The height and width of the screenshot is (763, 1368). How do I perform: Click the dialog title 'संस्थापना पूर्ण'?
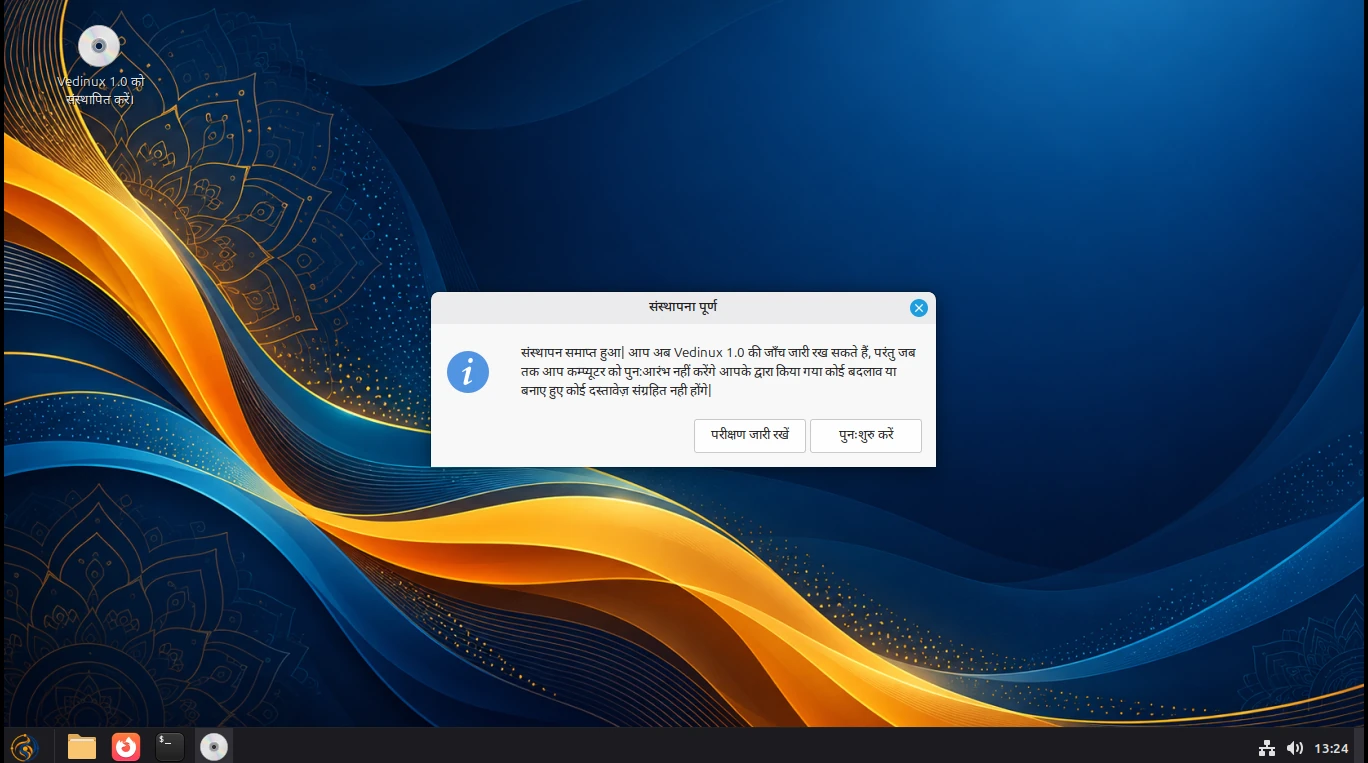point(683,307)
